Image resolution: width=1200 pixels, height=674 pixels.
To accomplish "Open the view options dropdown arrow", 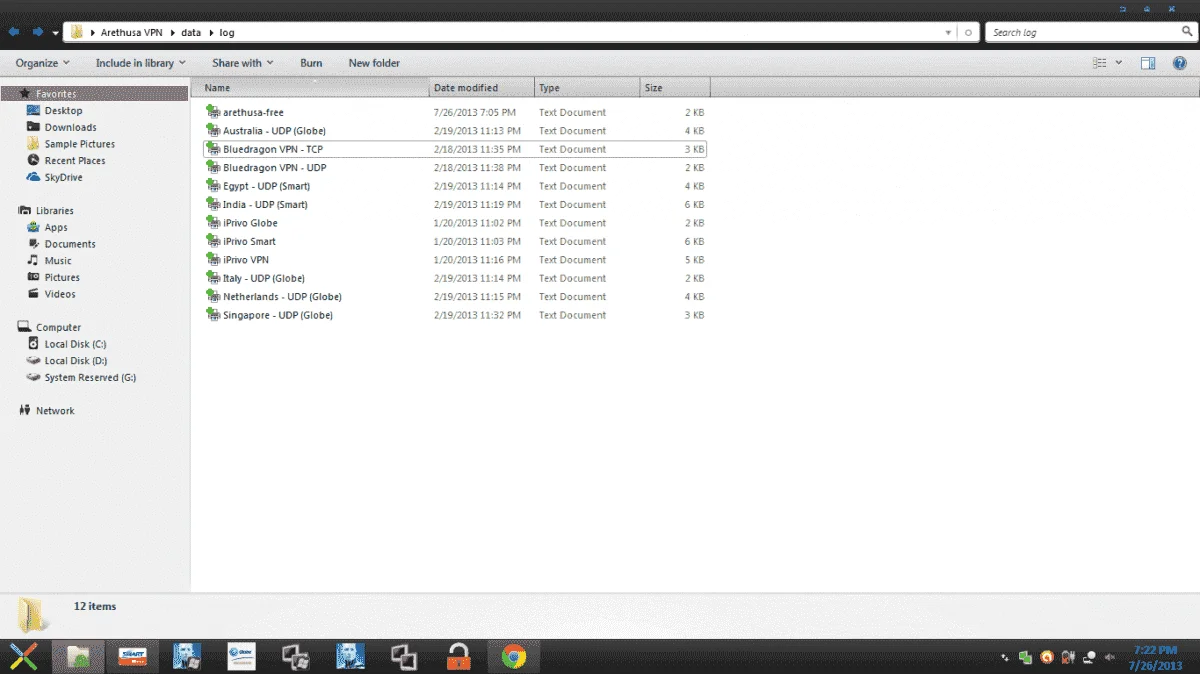I will coord(1119,63).
